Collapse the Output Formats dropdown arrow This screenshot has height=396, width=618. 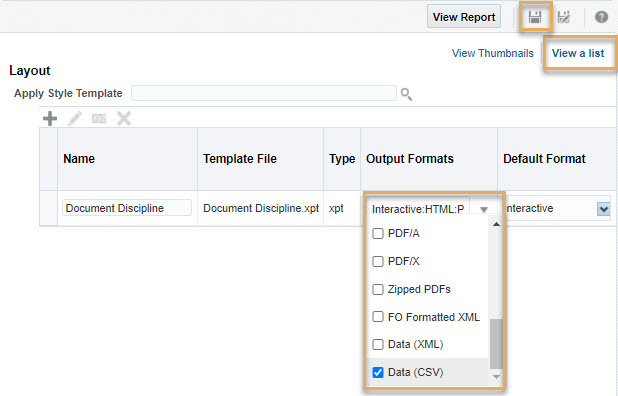point(484,209)
